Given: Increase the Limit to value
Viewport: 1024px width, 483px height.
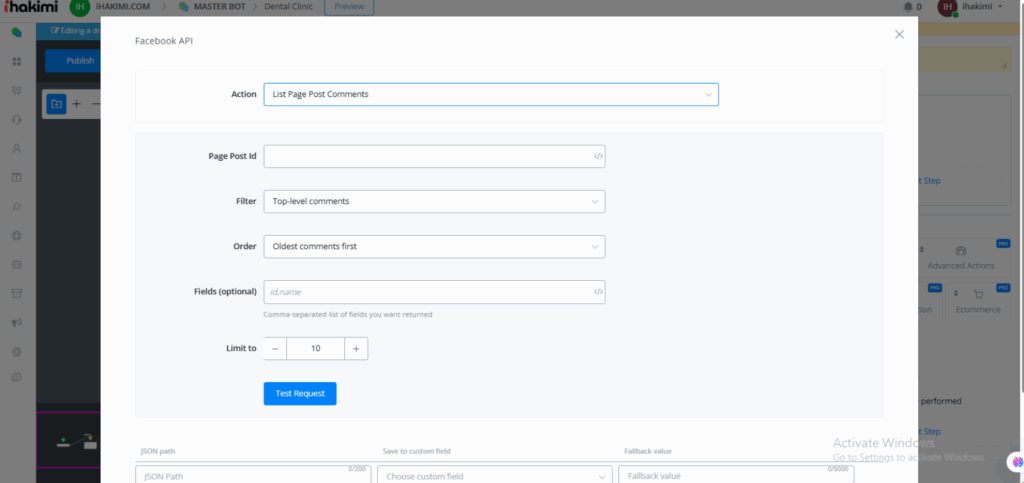Looking at the screenshot, I should coord(356,348).
